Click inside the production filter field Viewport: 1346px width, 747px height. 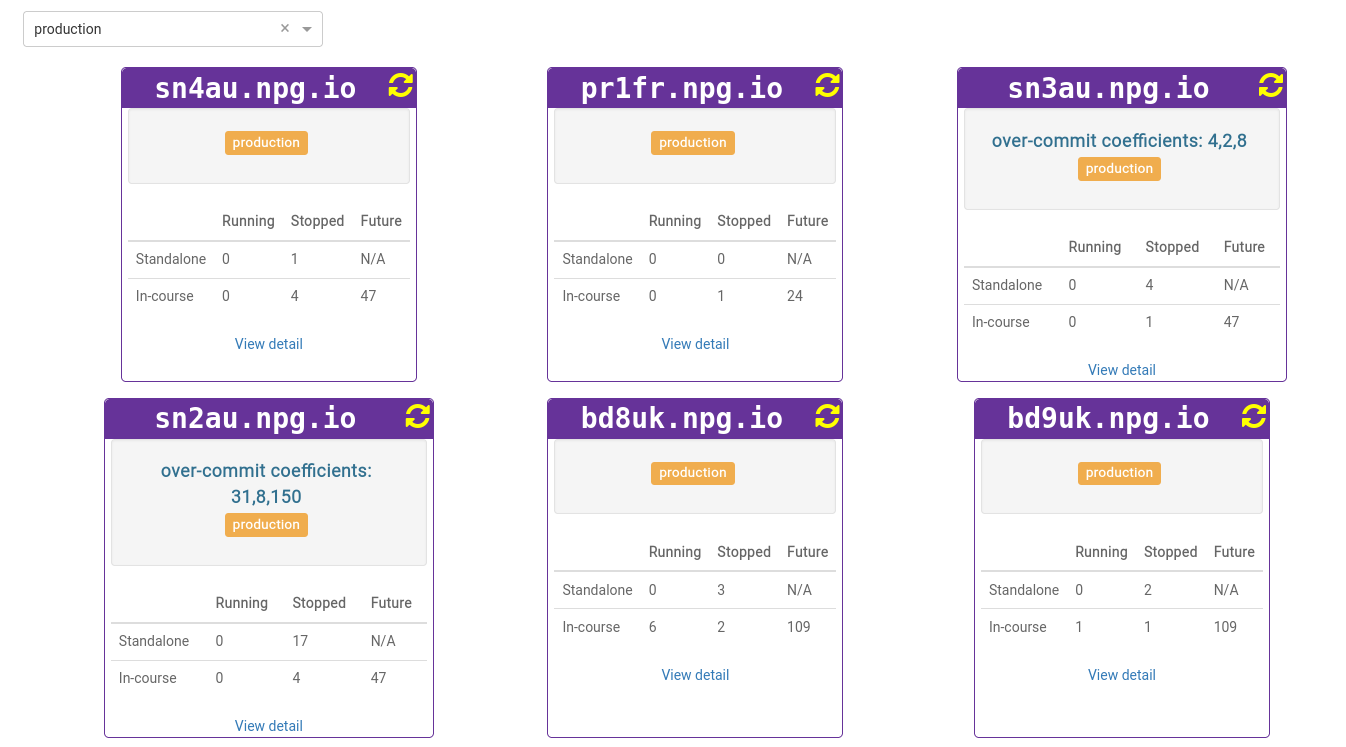pyautogui.click(x=173, y=29)
